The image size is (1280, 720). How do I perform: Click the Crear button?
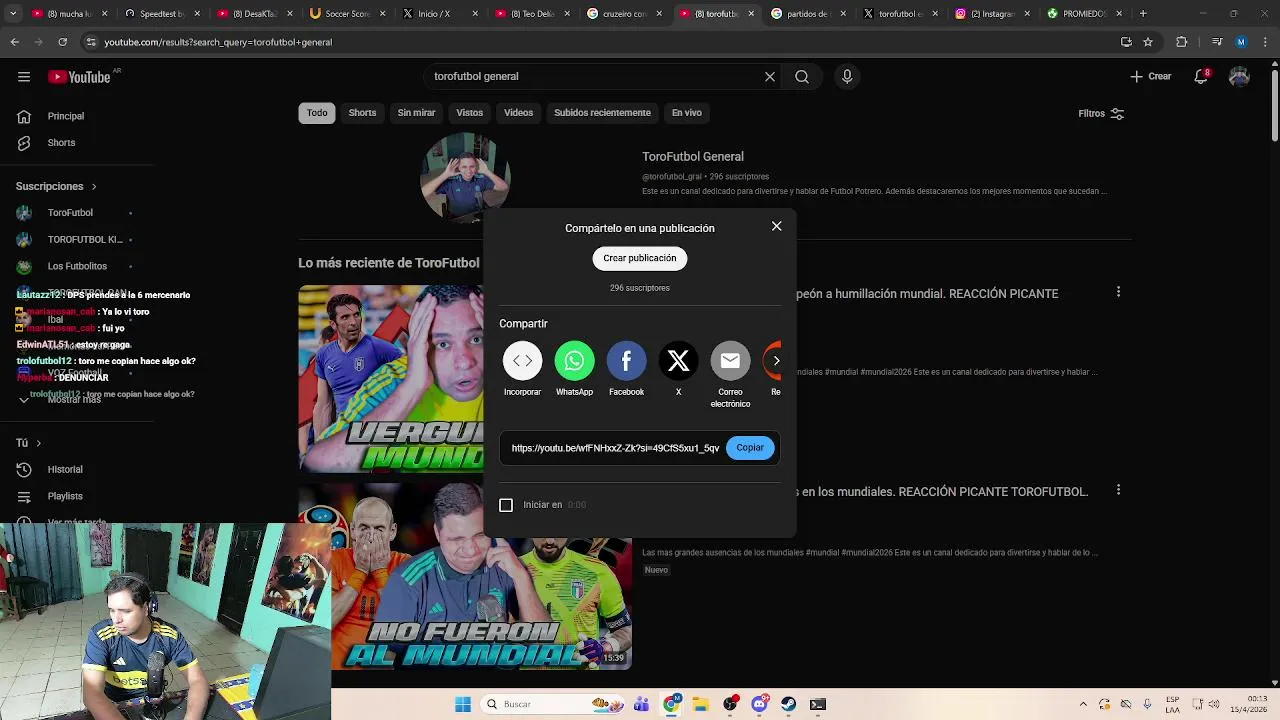1151,77
